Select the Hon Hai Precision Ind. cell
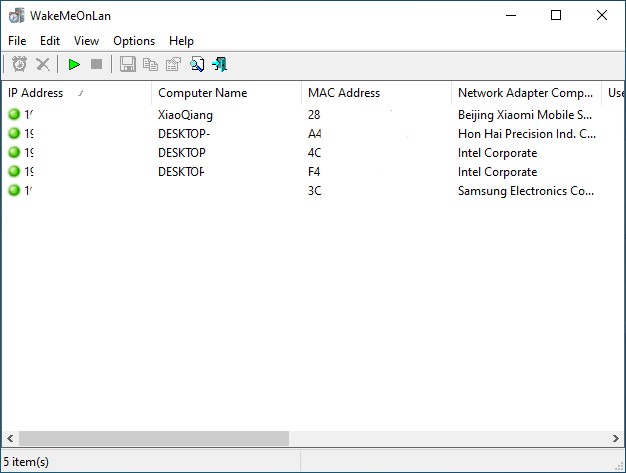 pos(527,134)
